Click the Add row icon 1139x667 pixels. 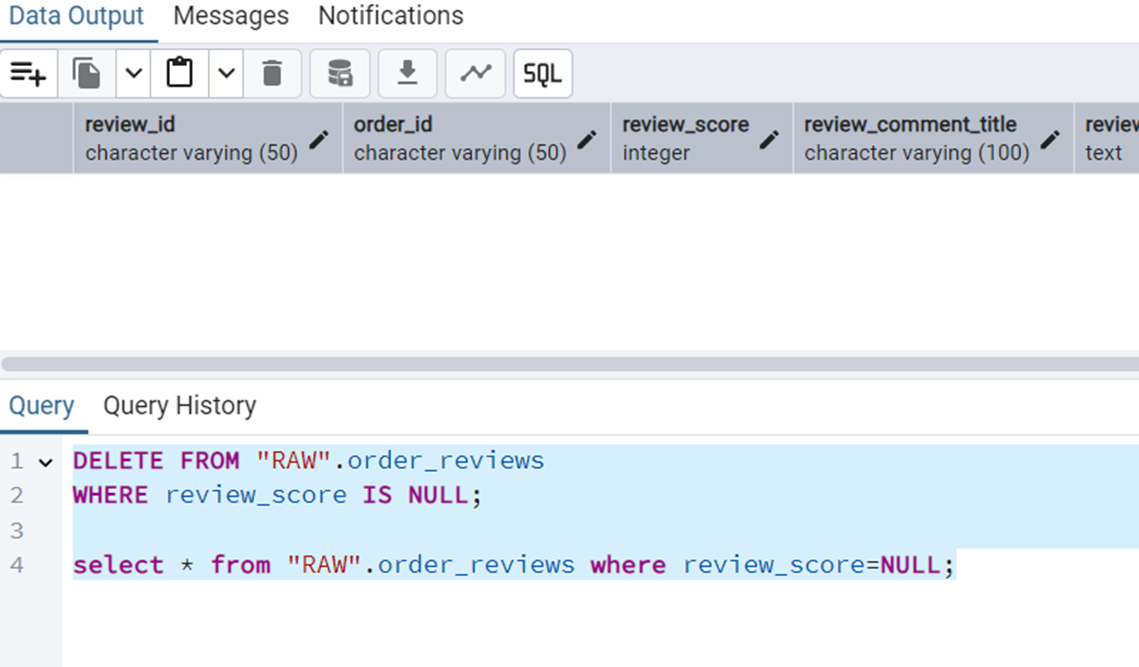[29, 74]
